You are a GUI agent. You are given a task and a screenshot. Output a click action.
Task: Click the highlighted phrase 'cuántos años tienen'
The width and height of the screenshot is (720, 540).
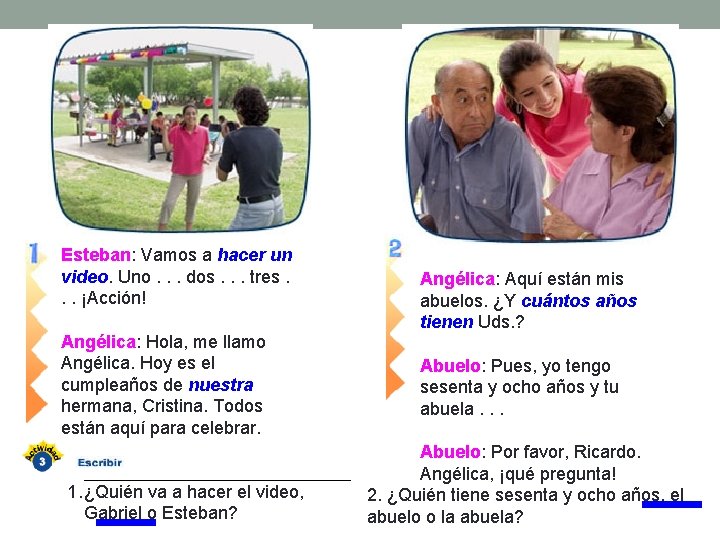(x=529, y=311)
